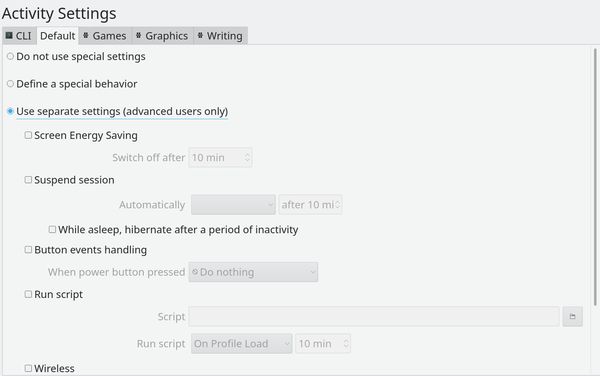This screenshot has width=600, height=376.
Task: Open the On Profile Load dropdown
Action: pyautogui.click(x=242, y=343)
